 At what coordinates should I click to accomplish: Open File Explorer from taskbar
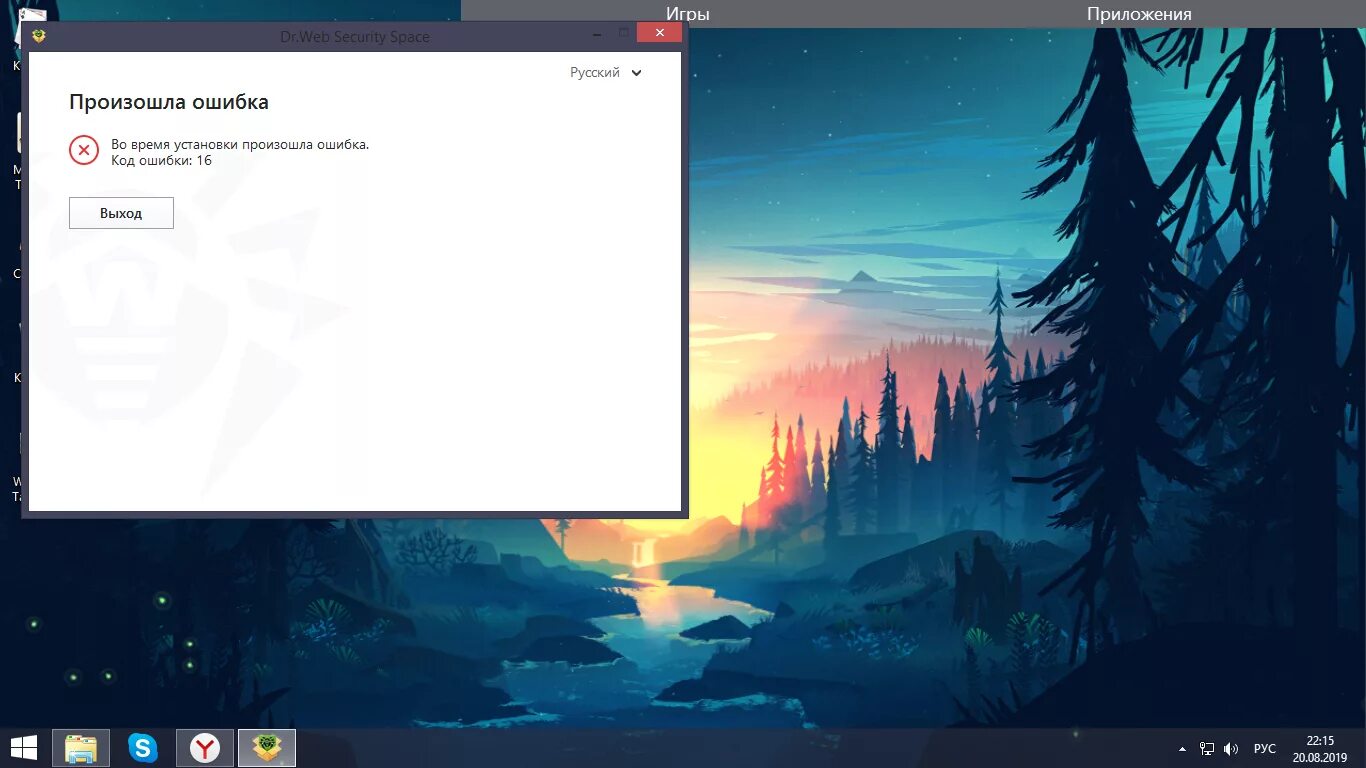(81, 747)
